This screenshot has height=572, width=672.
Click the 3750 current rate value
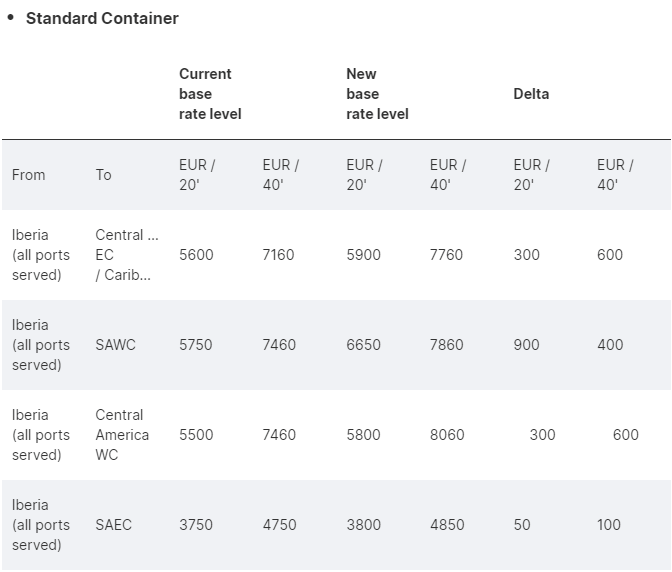tap(196, 525)
